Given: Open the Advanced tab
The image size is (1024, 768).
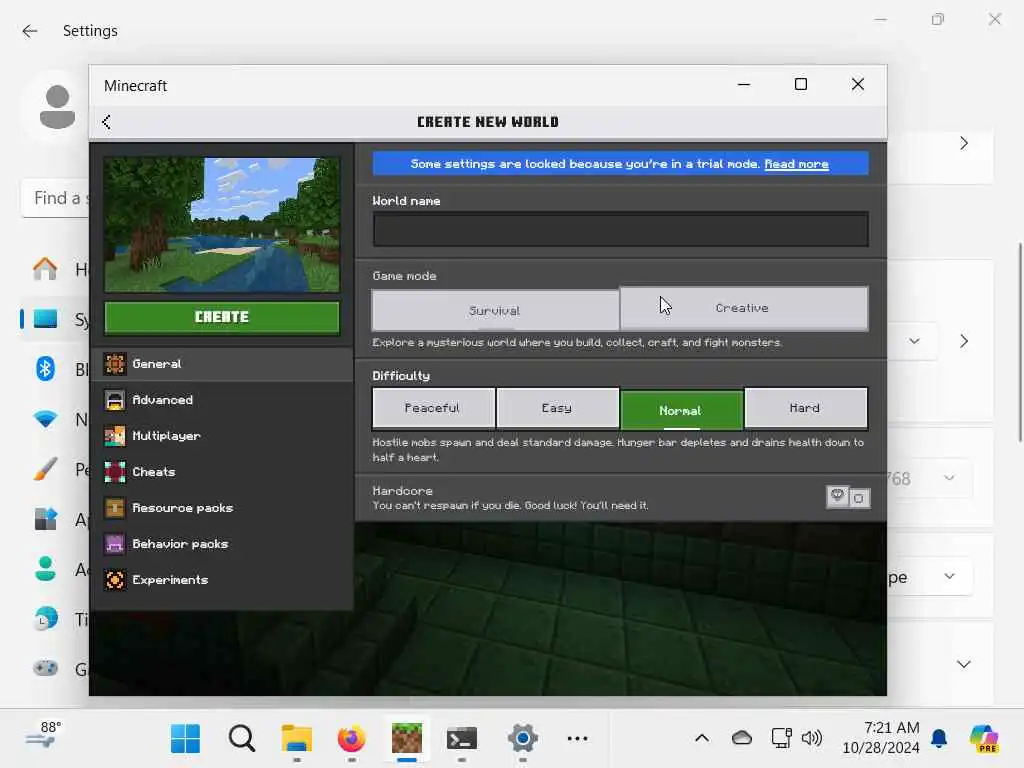Looking at the screenshot, I should pos(222,400).
